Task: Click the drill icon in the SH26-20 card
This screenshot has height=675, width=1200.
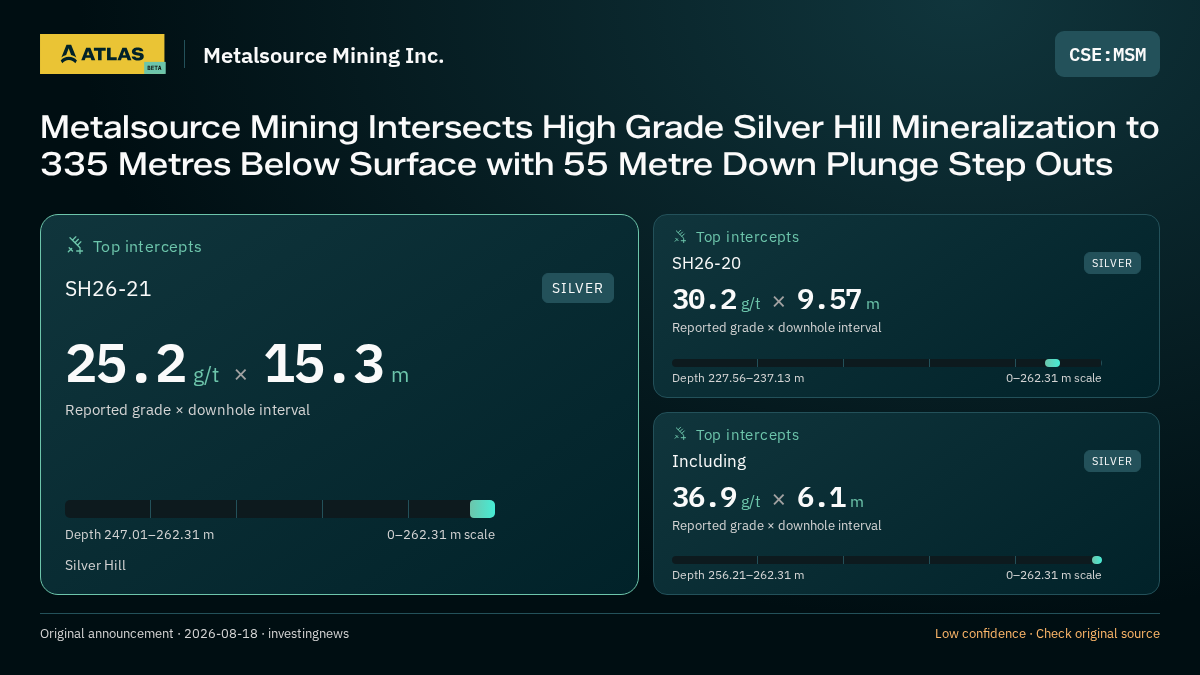Action: point(680,236)
